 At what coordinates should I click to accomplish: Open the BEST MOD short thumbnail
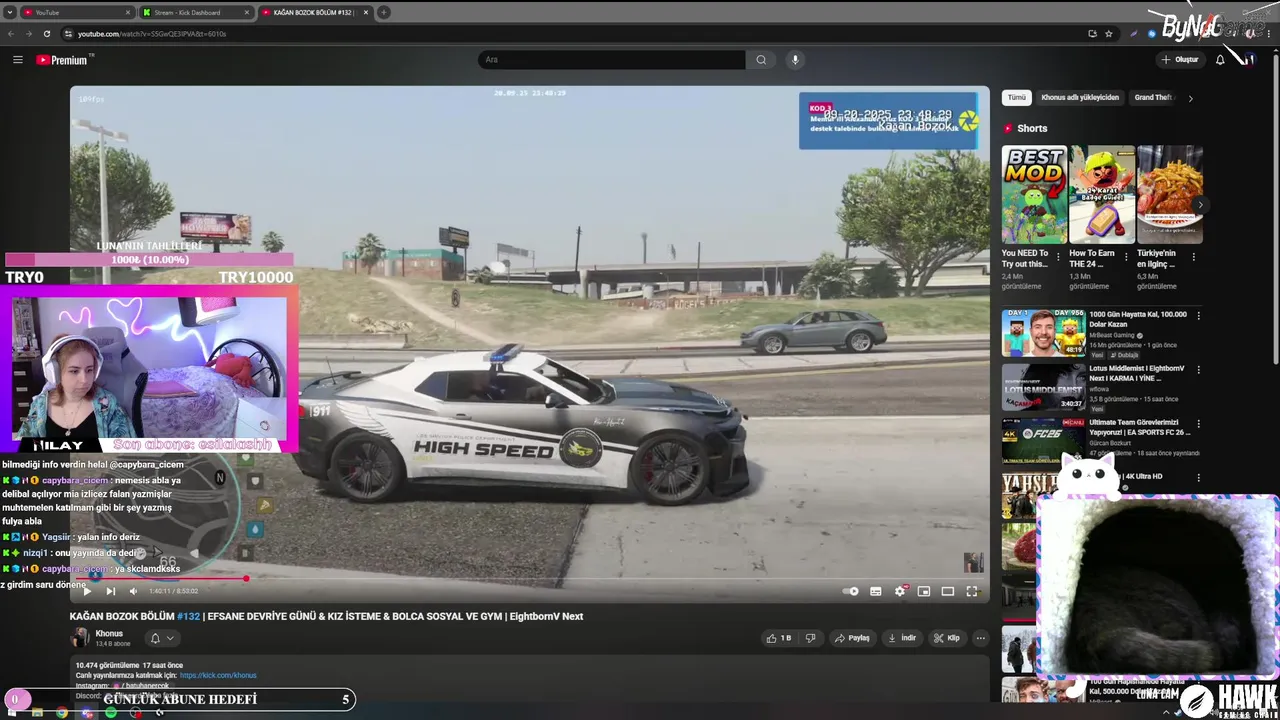point(1034,194)
